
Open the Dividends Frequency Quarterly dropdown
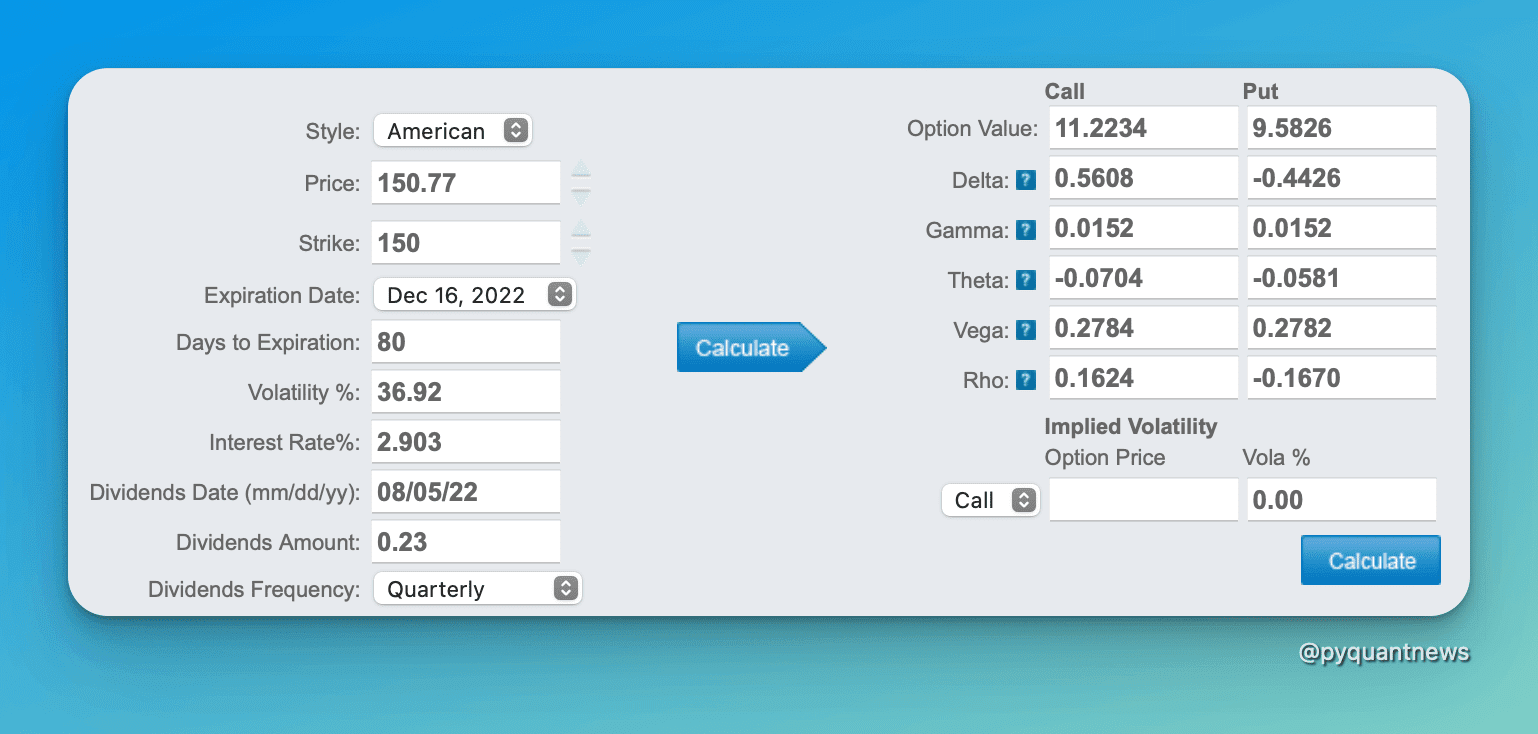pos(477,588)
